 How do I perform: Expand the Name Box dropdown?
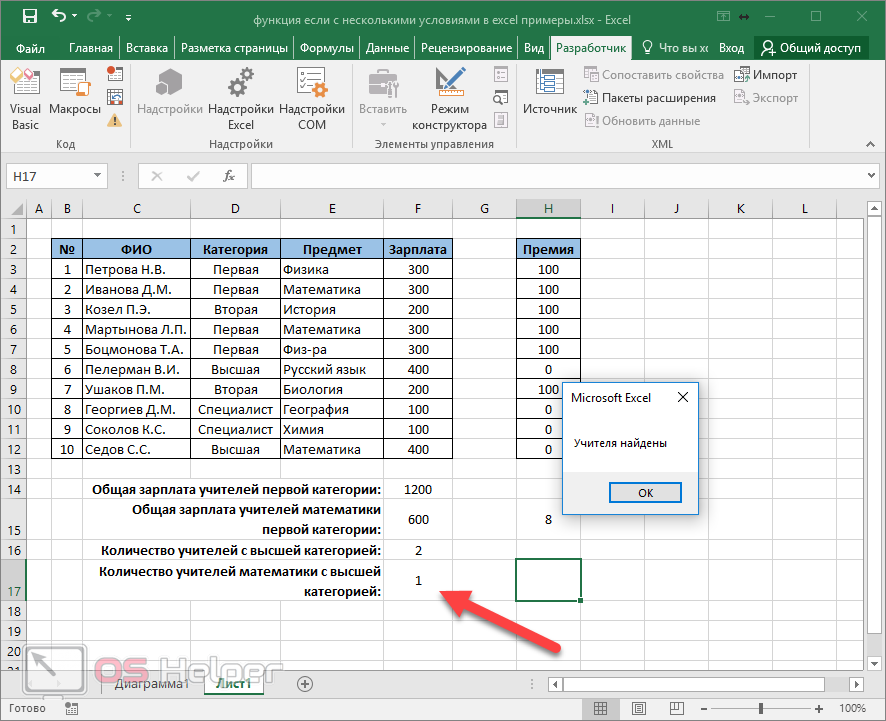(98, 176)
